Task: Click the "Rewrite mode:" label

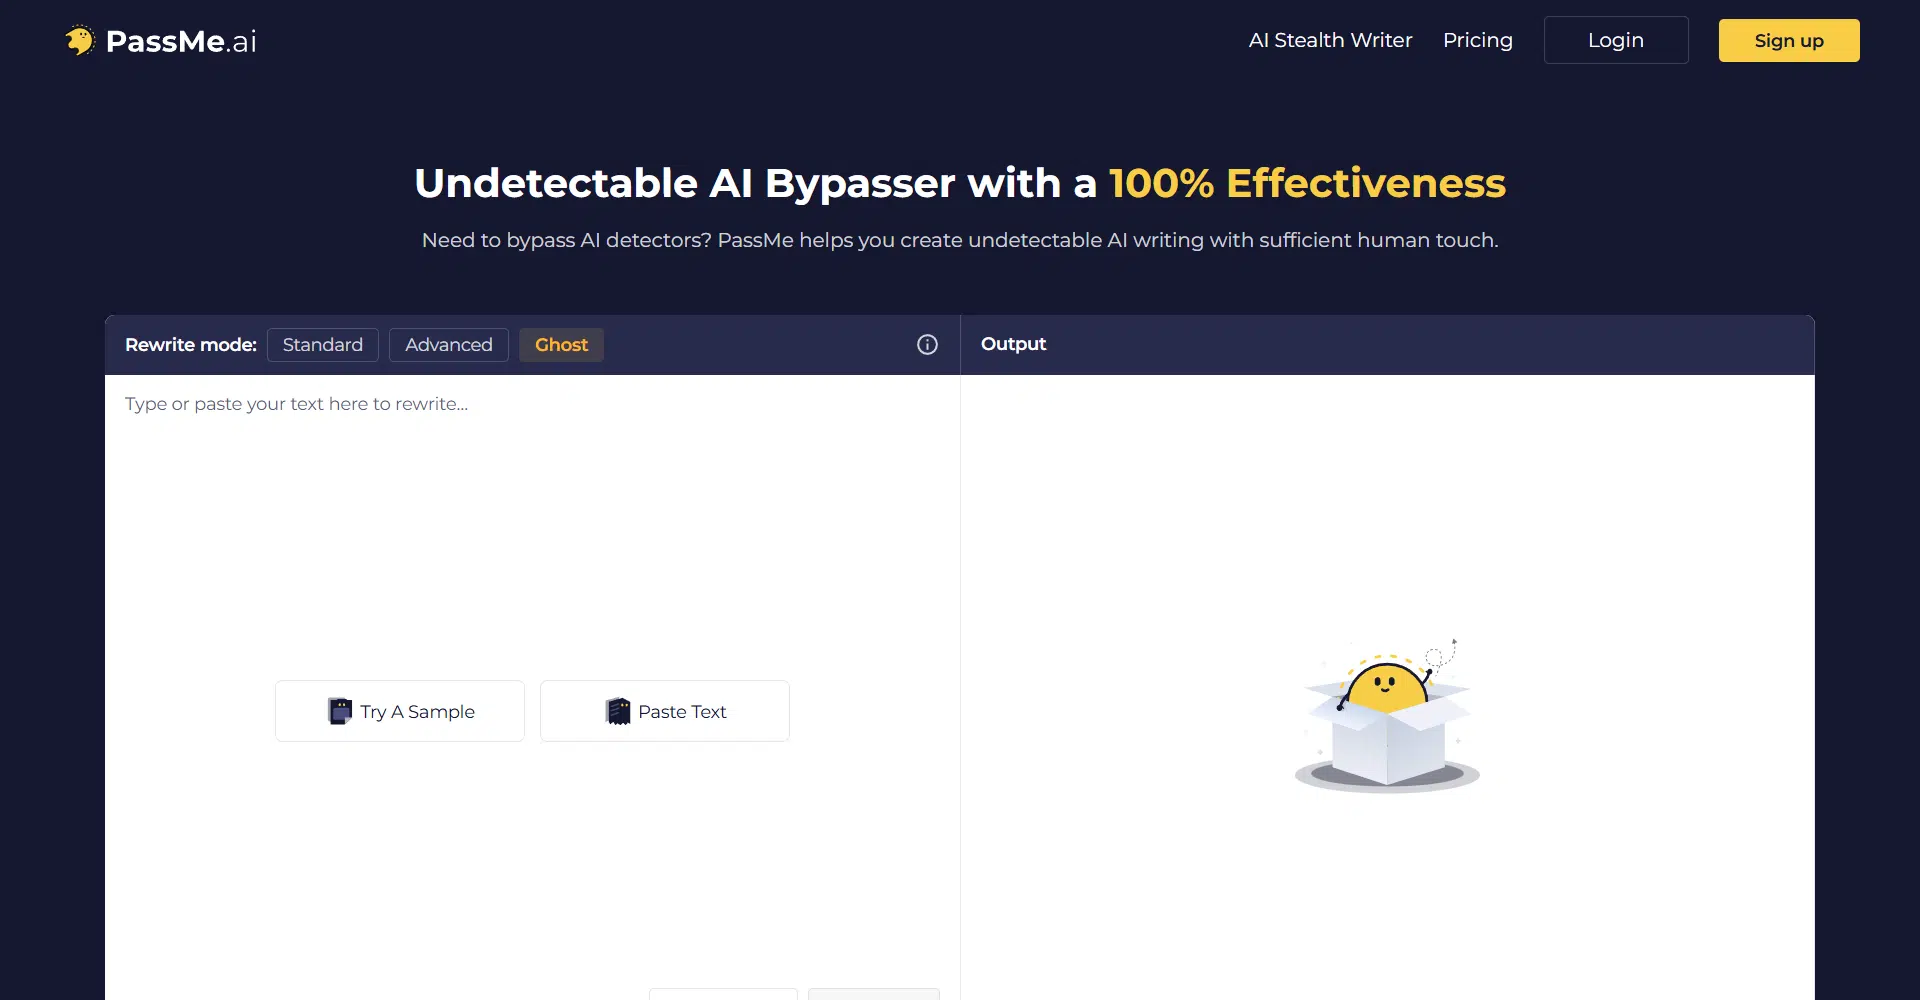Action: point(190,345)
